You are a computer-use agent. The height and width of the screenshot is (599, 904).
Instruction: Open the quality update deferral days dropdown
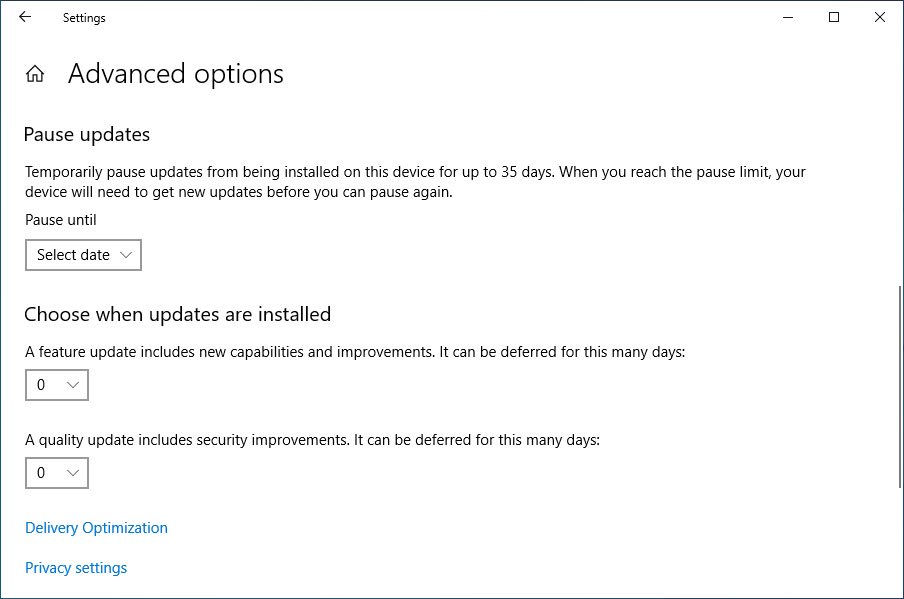click(57, 473)
